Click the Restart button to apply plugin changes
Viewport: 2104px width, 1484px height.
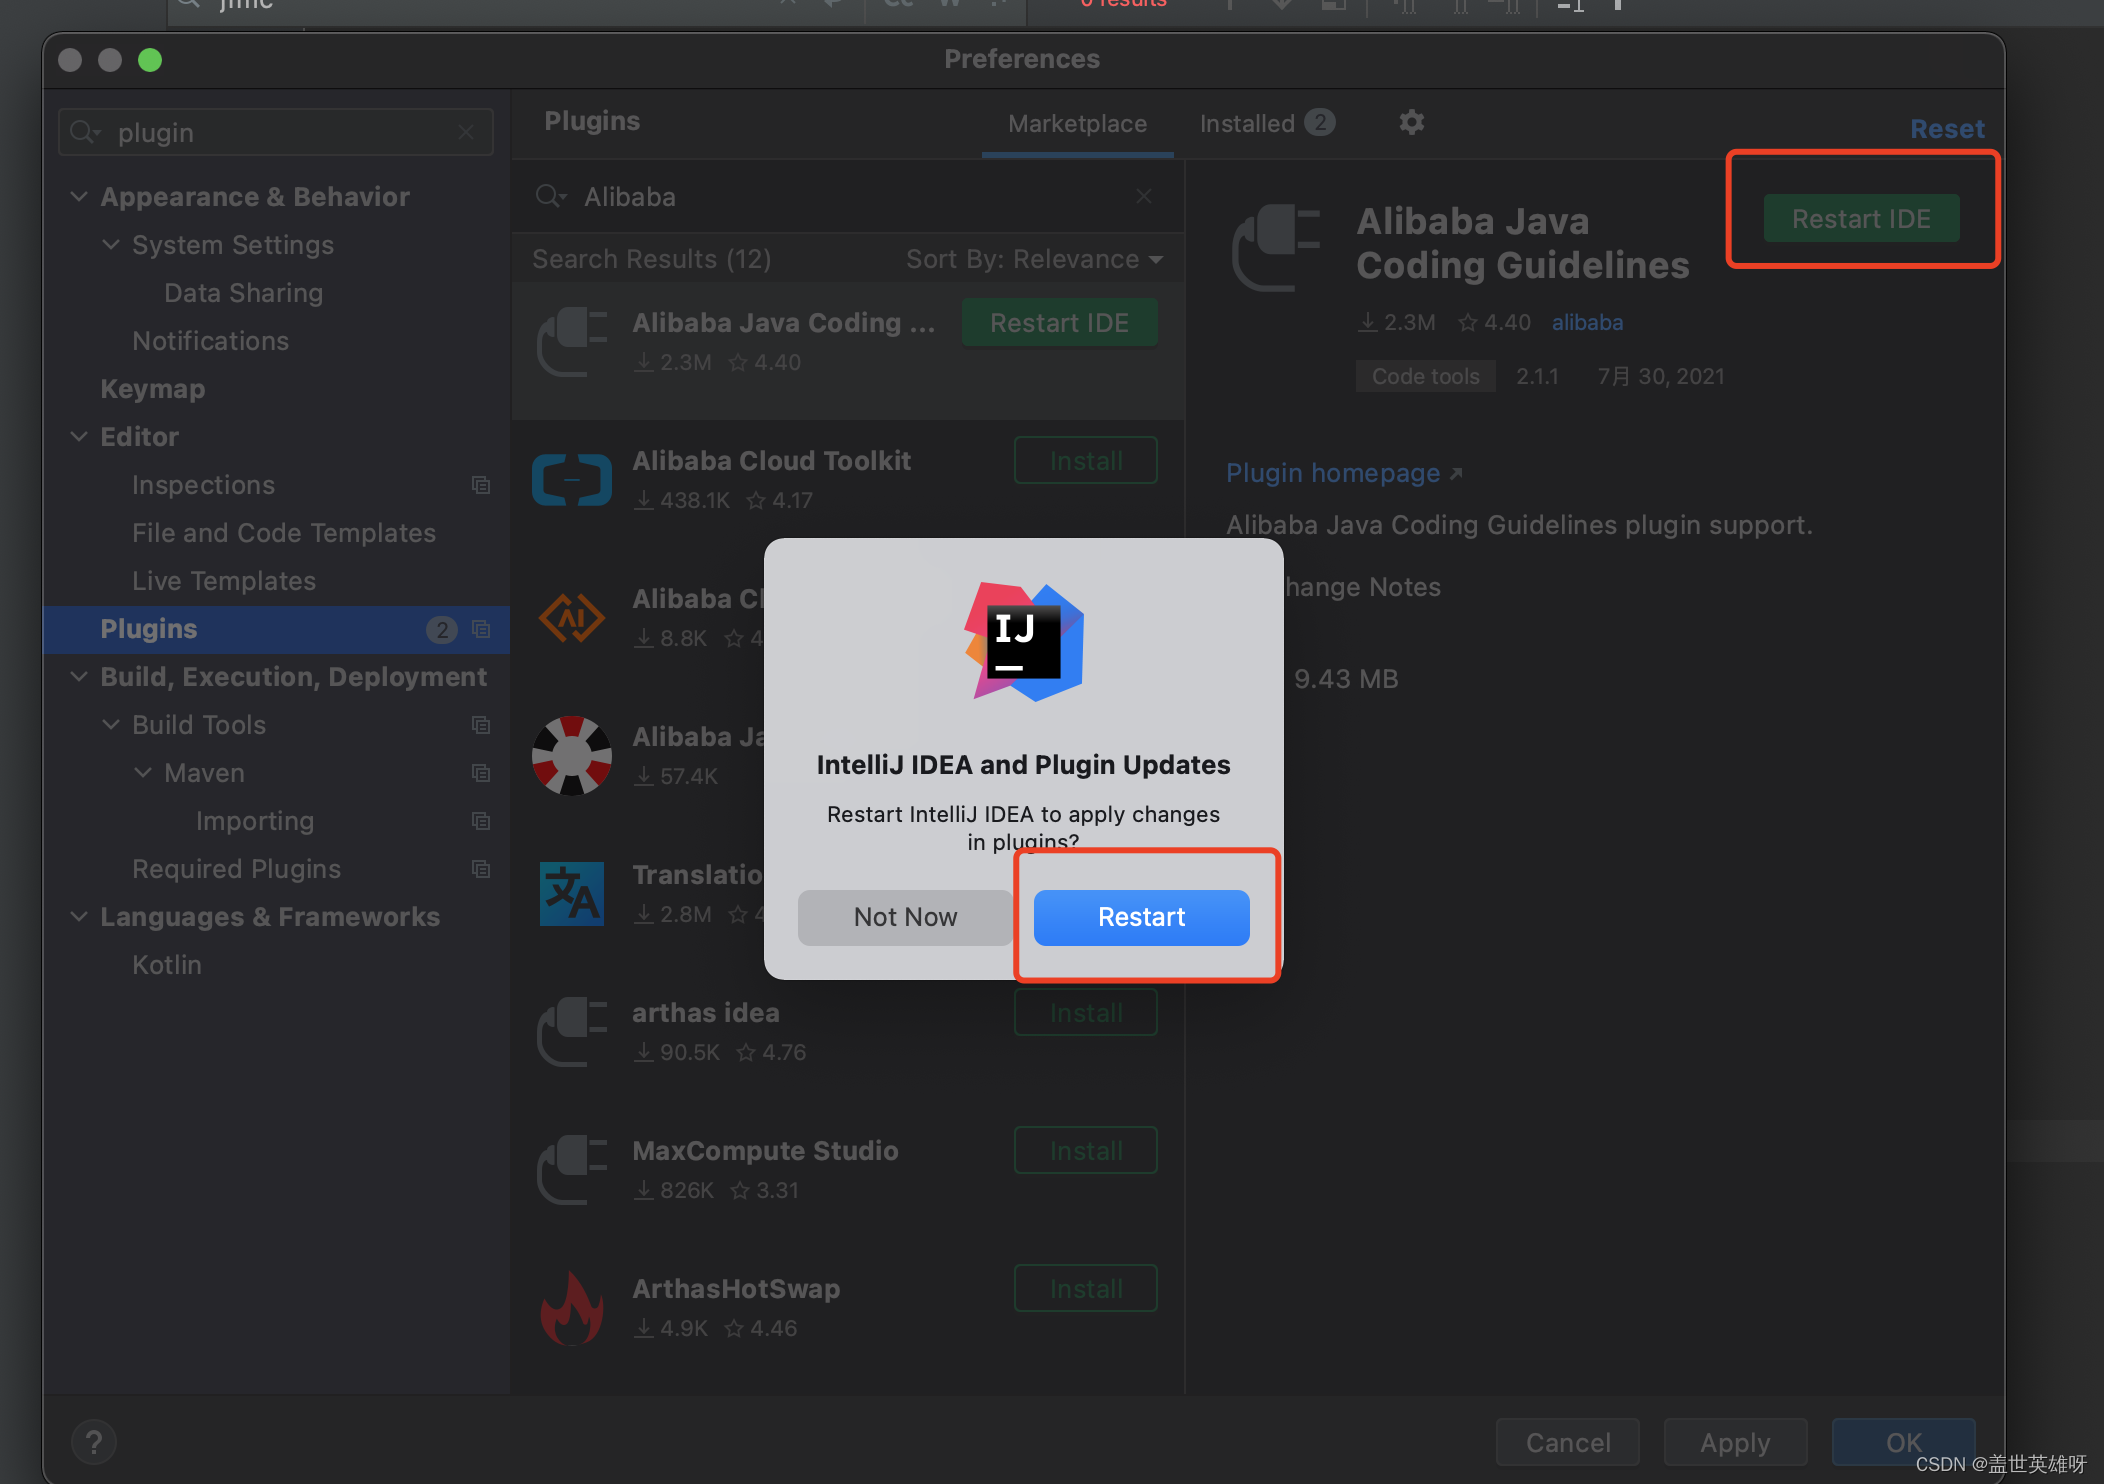[1140, 915]
